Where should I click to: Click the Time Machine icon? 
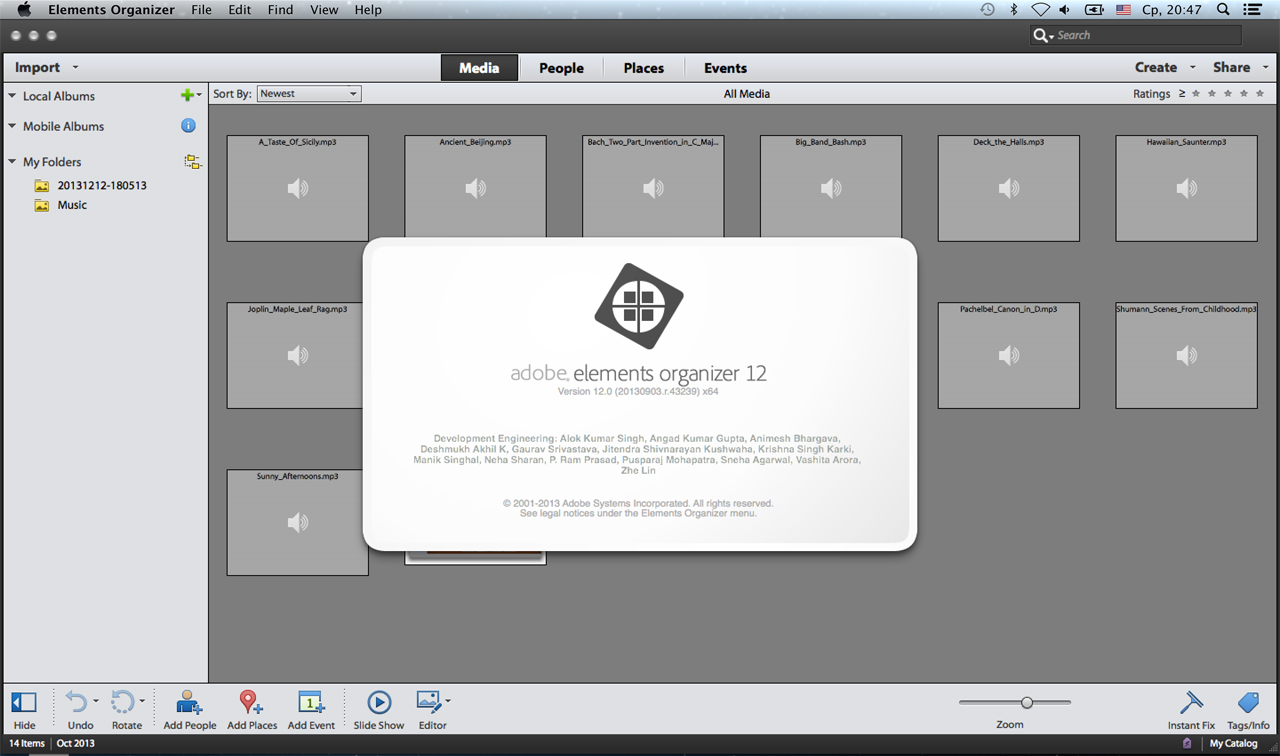point(987,9)
